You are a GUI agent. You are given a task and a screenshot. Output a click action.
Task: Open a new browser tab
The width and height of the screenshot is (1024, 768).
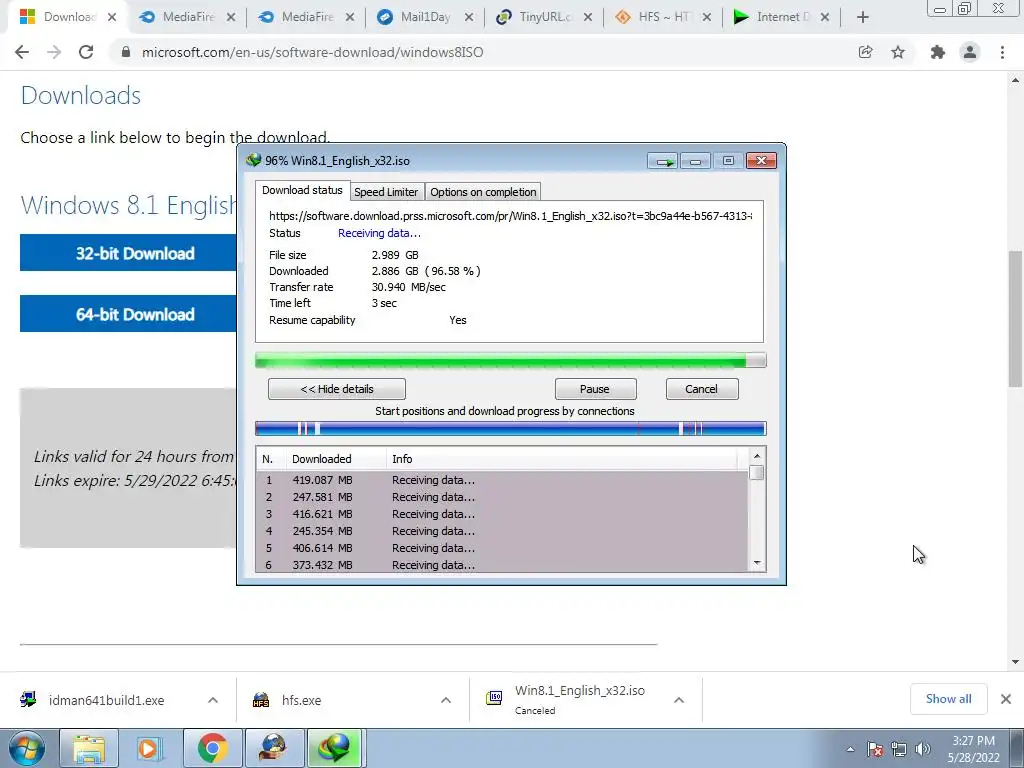863,17
